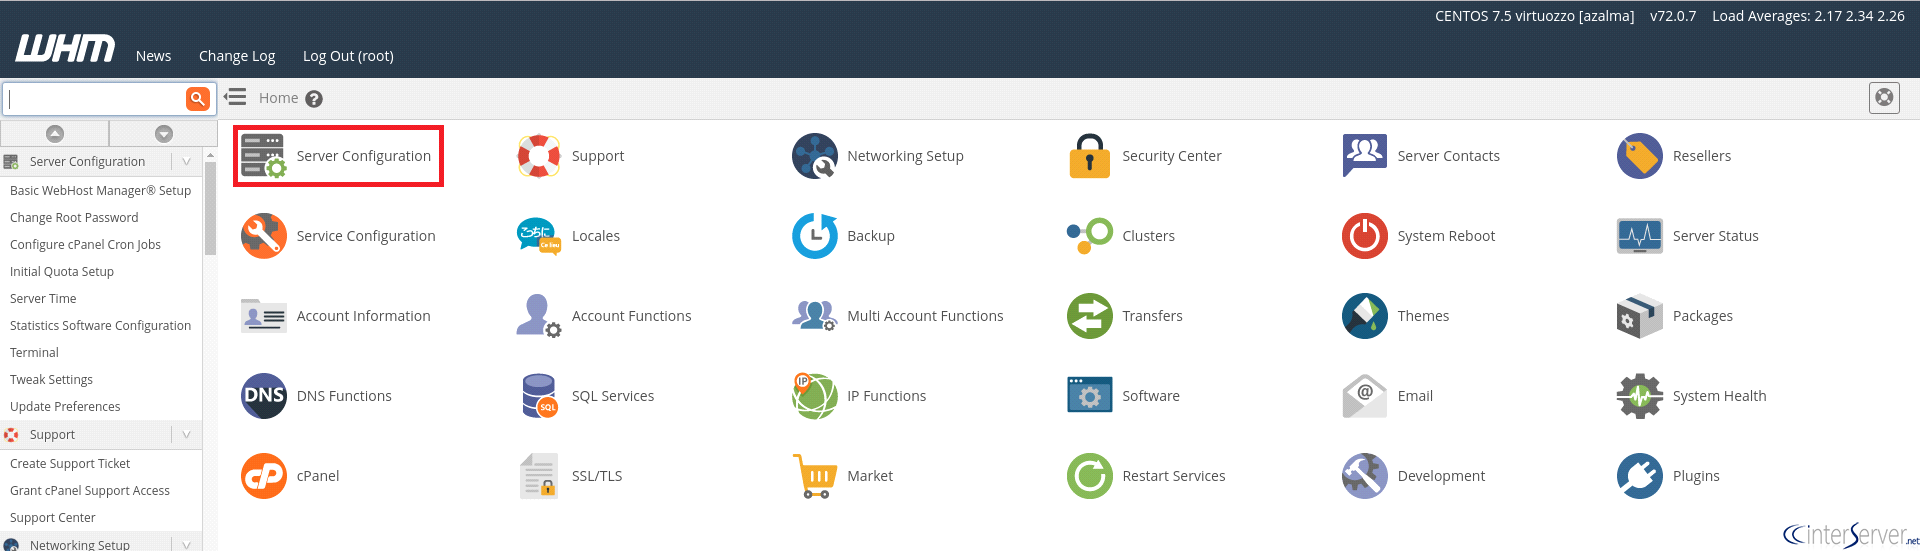Open the Market shopping cart icon

(815, 476)
